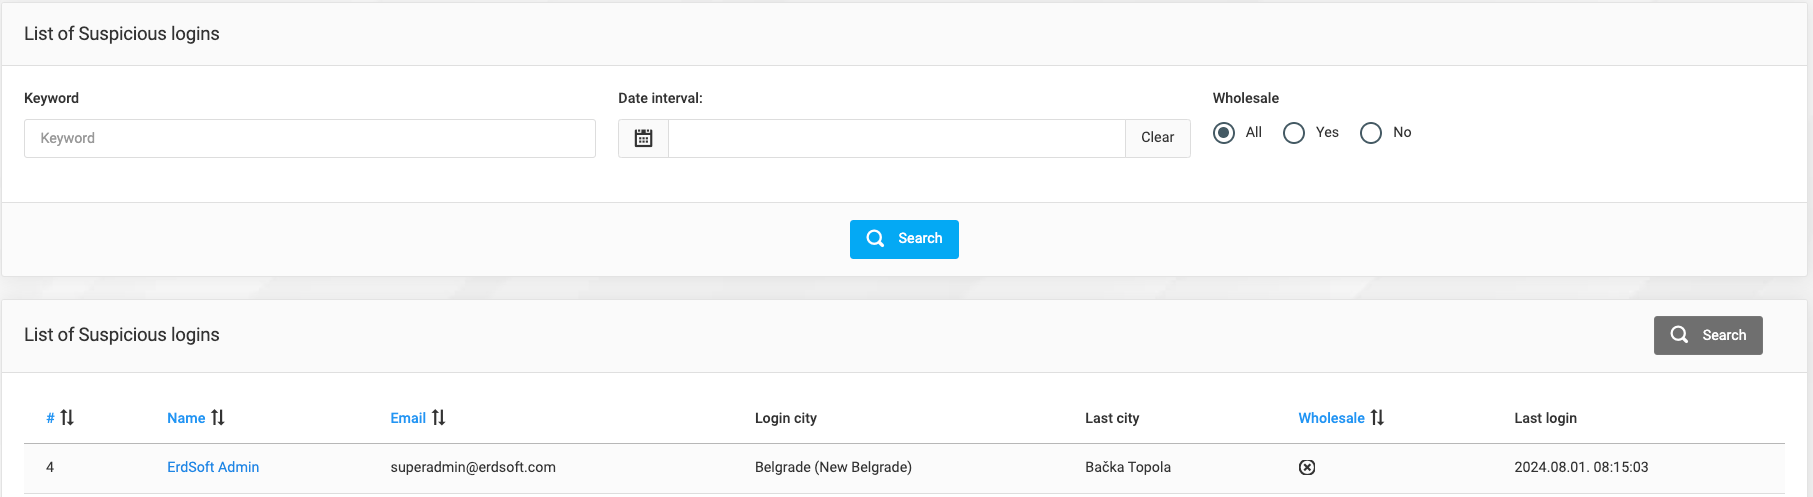Click the last login 2024.08.01. 08:15:03
The width and height of the screenshot is (1813, 497).
coord(1581,467)
